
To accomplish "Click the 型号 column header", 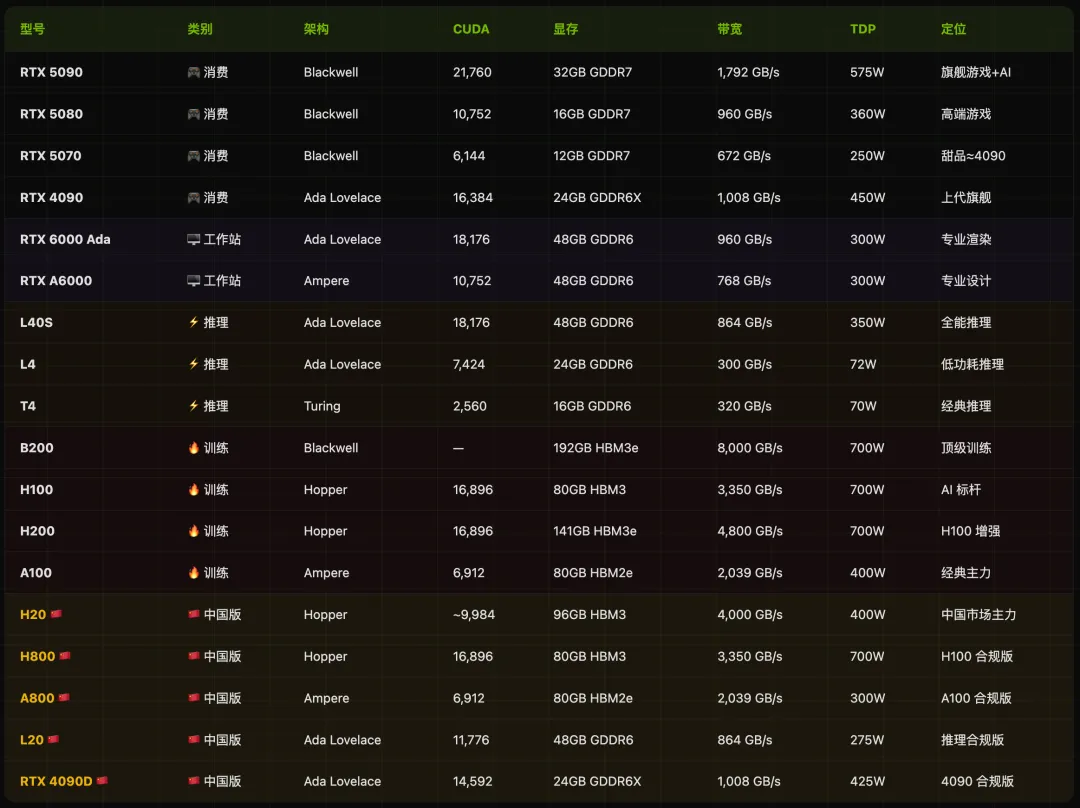I will (32, 29).
